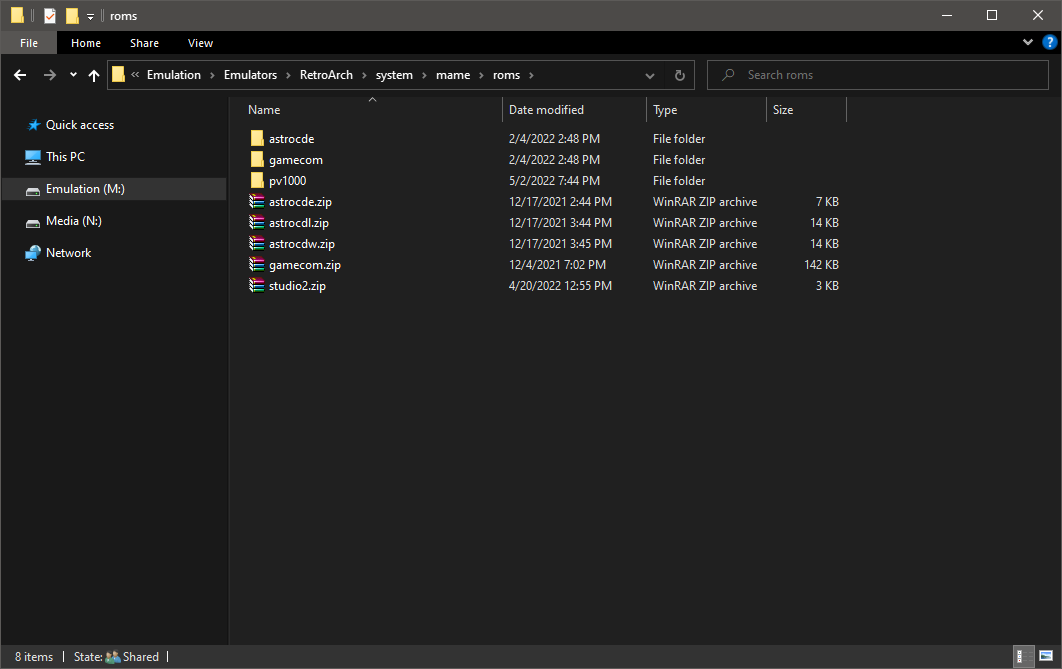Screen dimensions: 1062x669
Task: Click the expand chevrons before Emulation in path
Action: click(x=135, y=75)
